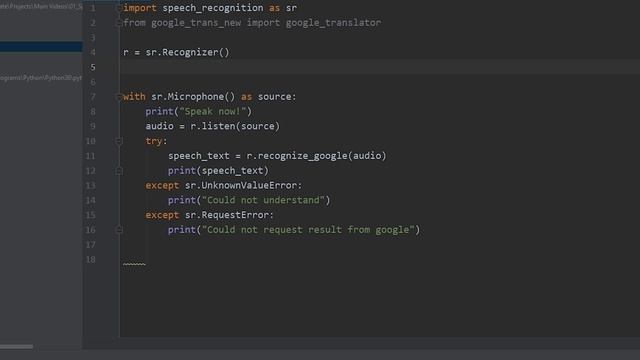Screen dimensions: 640x360
Task: Click 'google_trans_new' module name on line 2
Action: [196, 23]
